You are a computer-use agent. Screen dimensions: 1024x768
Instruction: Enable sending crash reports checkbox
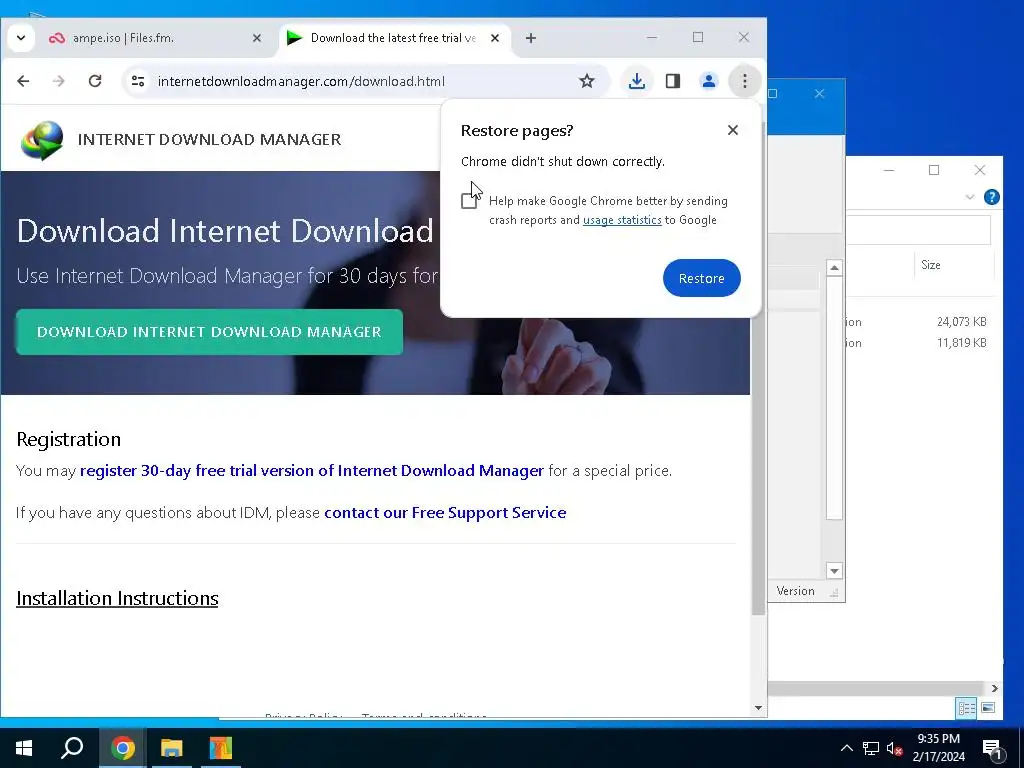tap(469, 201)
